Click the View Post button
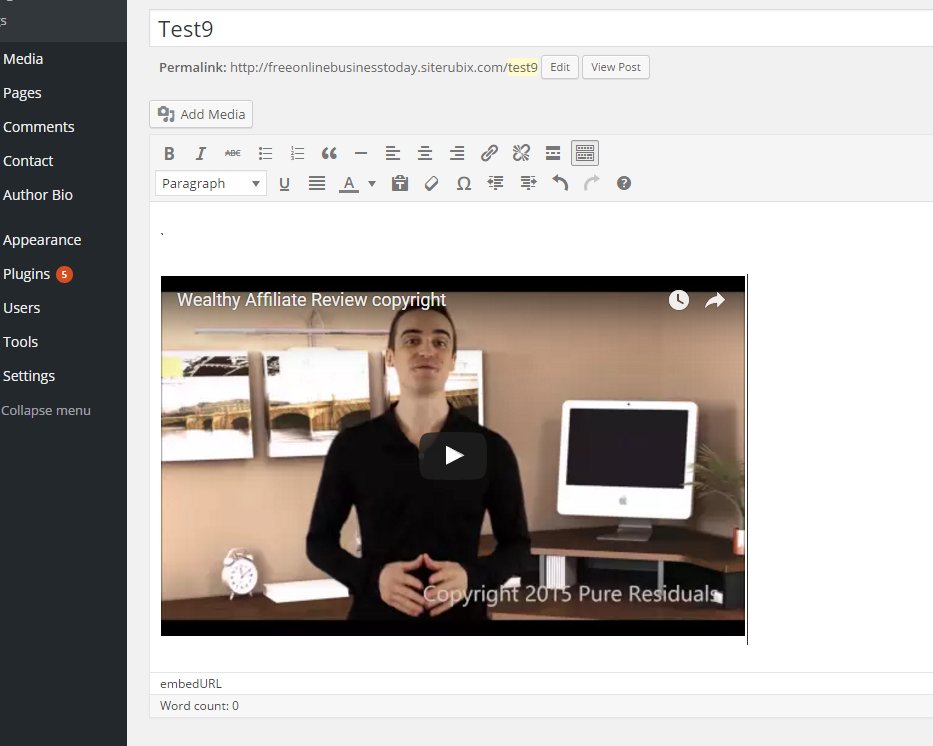 click(x=616, y=67)
